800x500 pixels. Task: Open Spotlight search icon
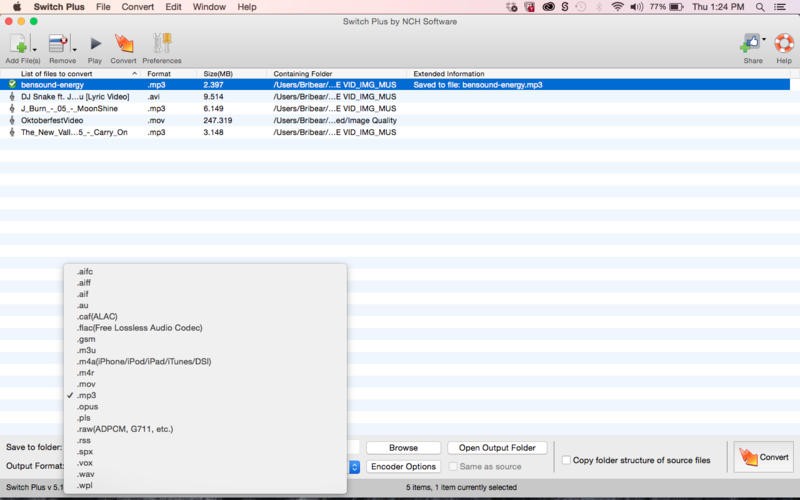click(760, 7)
